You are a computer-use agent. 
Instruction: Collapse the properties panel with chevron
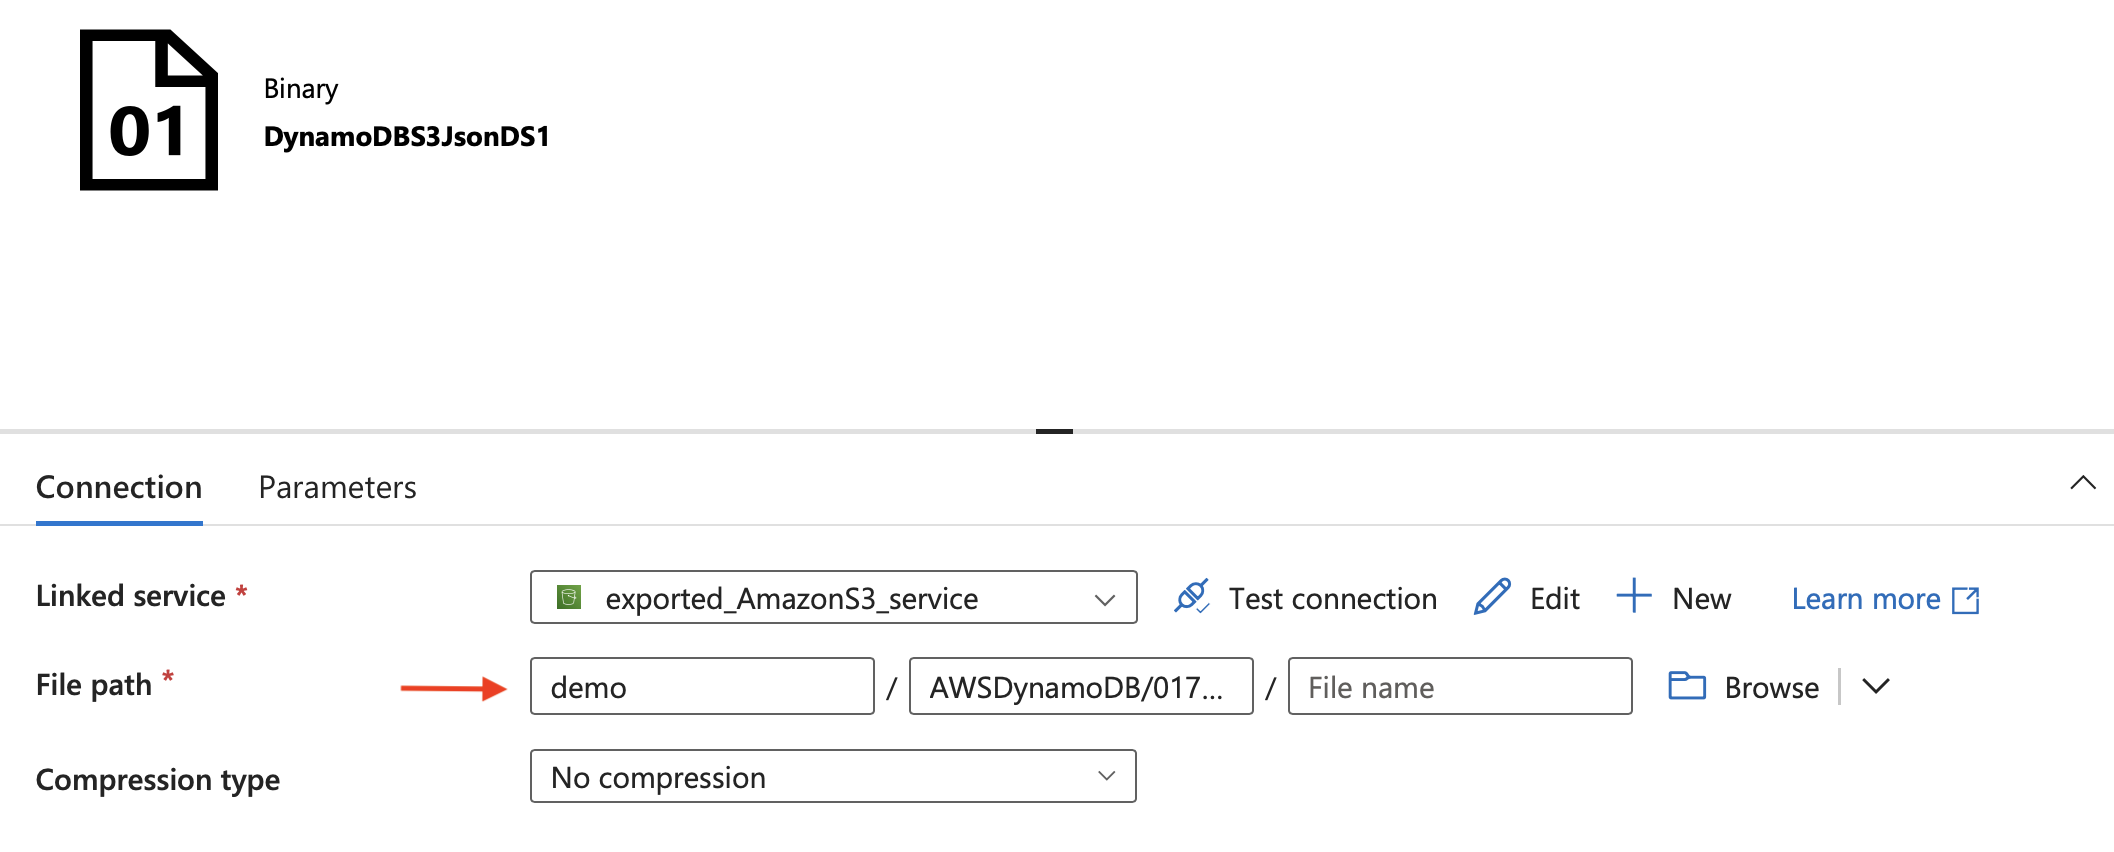pyautogui.click(x=2083, y=483)
